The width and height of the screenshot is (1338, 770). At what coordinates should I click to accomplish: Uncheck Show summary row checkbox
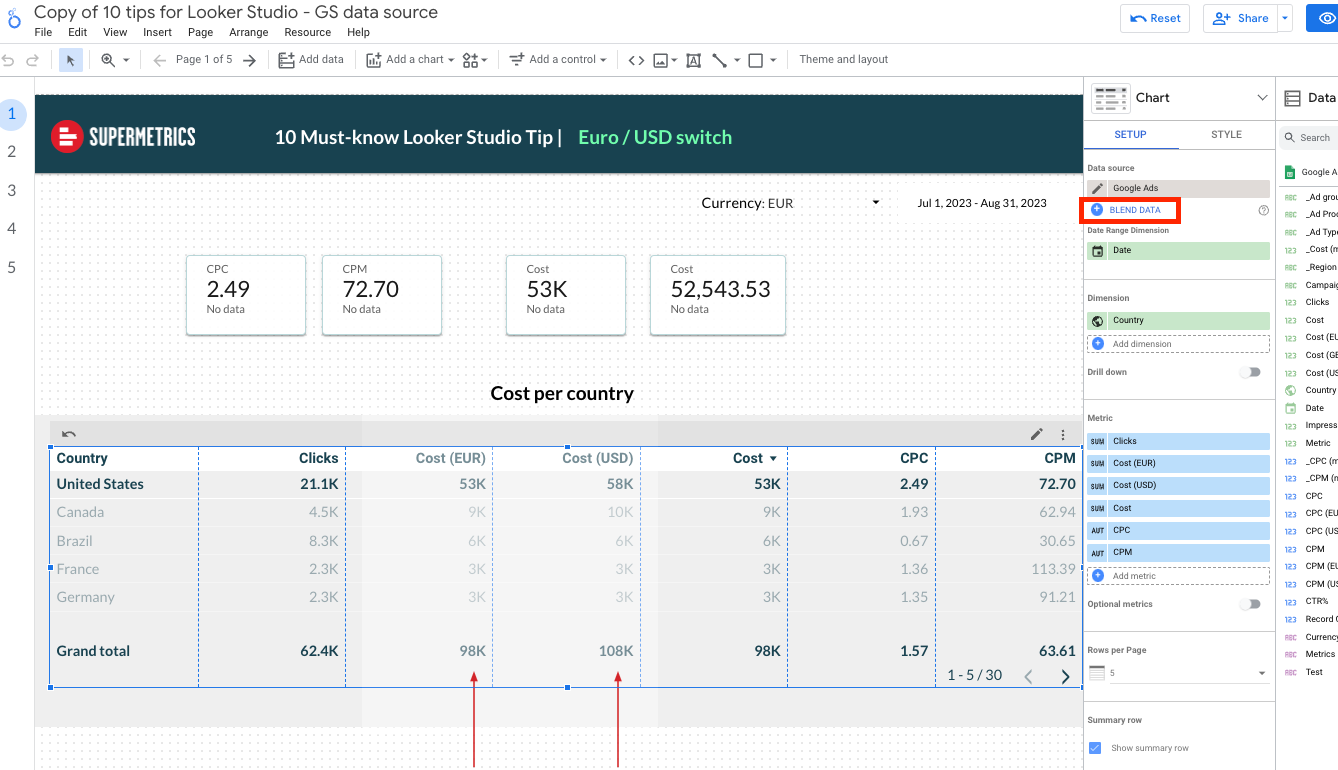click(x=1095, y=748)
